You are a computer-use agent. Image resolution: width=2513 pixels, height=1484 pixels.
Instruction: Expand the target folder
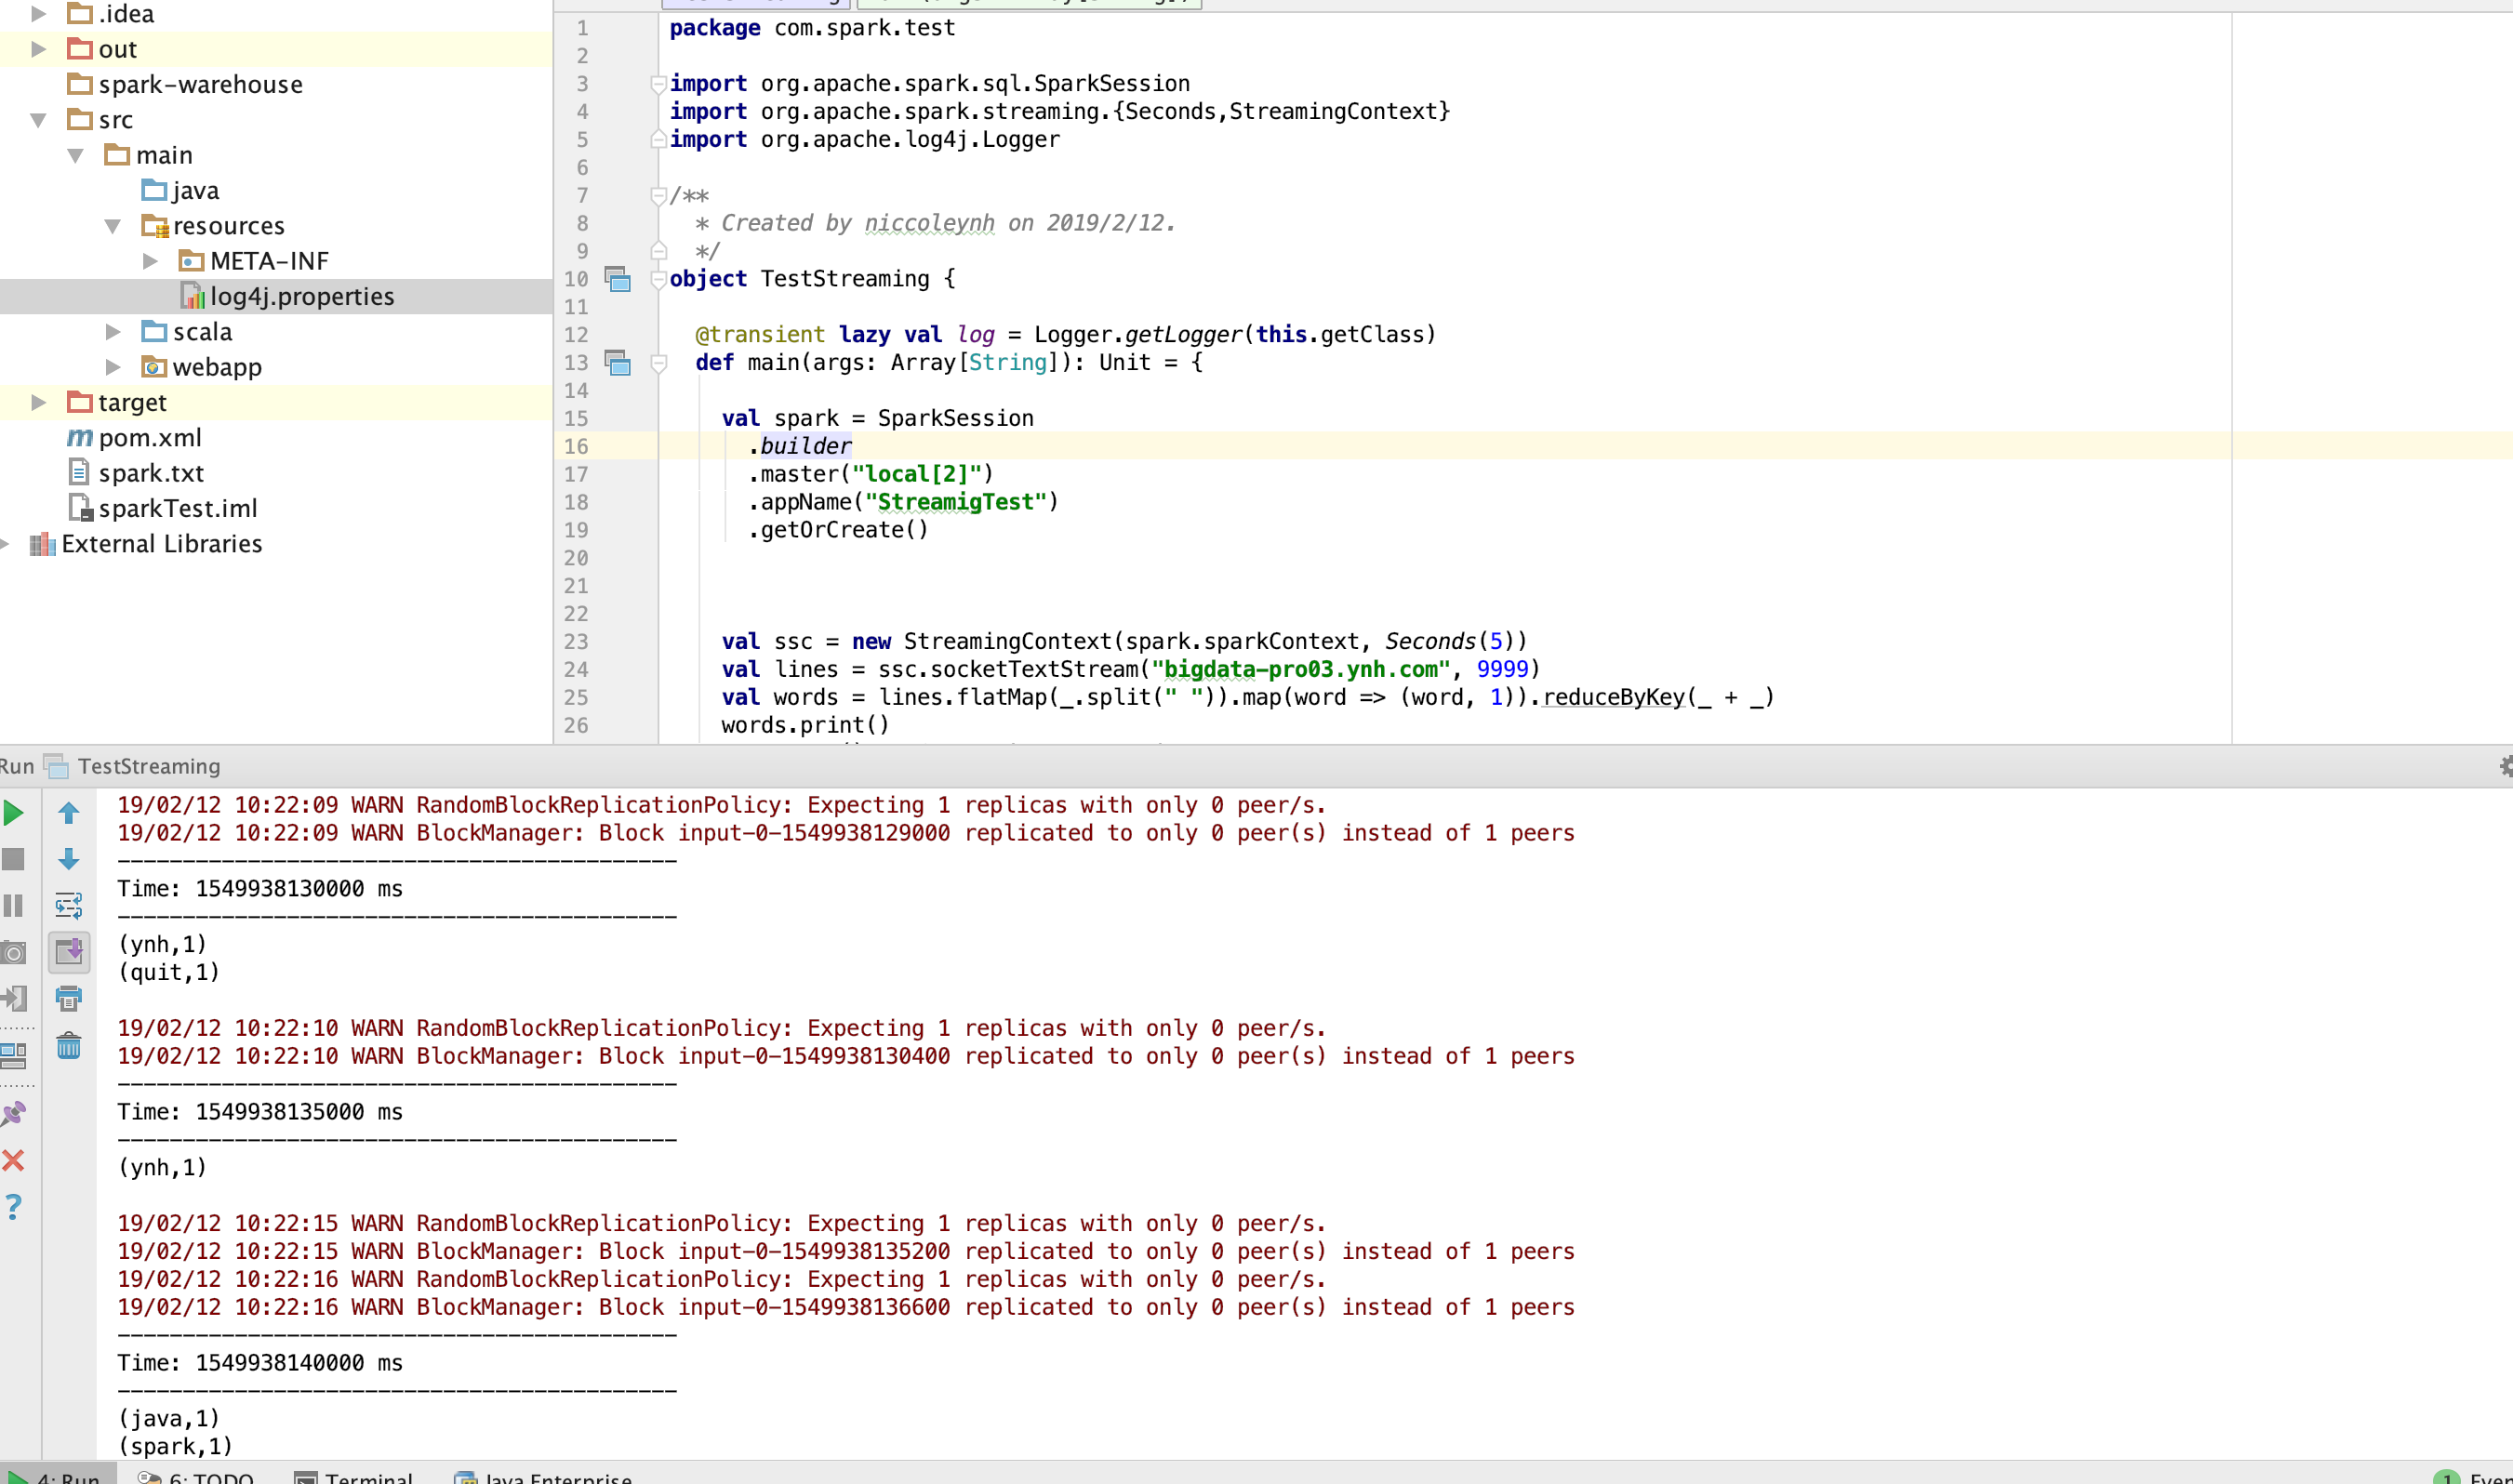(x=39, y=402)
